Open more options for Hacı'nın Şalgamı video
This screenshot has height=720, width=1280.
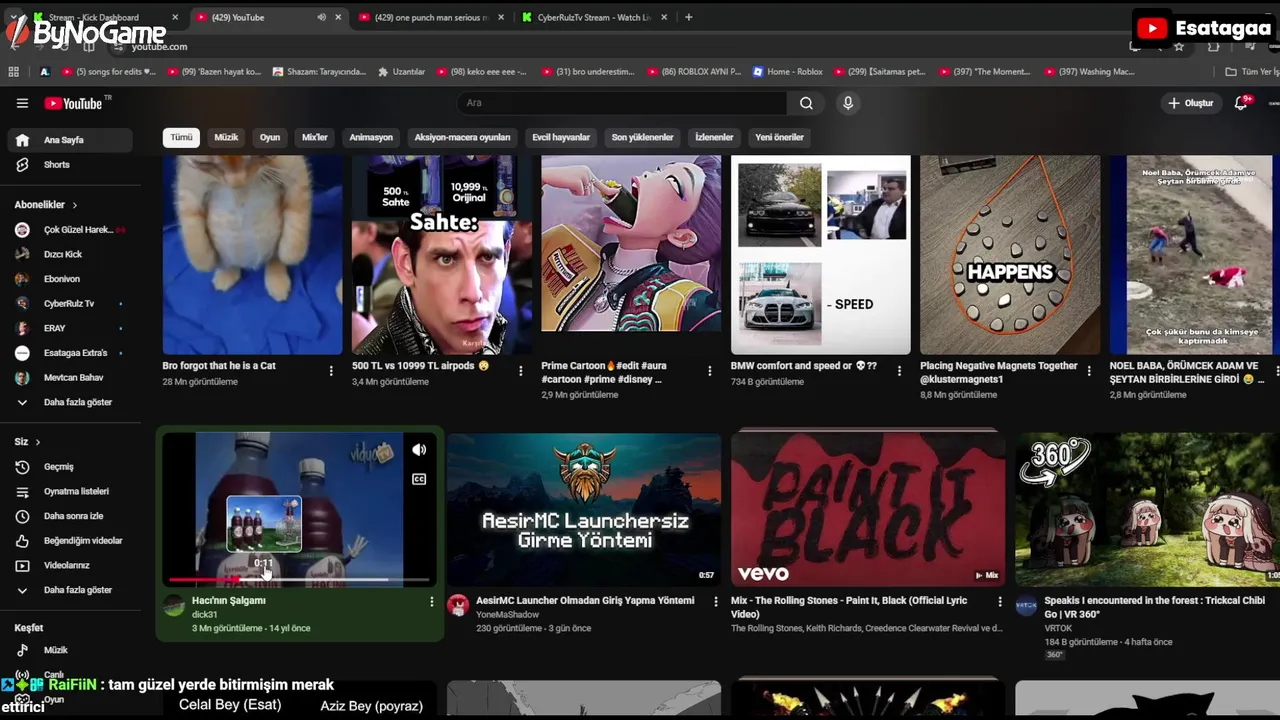click(432, 602)
